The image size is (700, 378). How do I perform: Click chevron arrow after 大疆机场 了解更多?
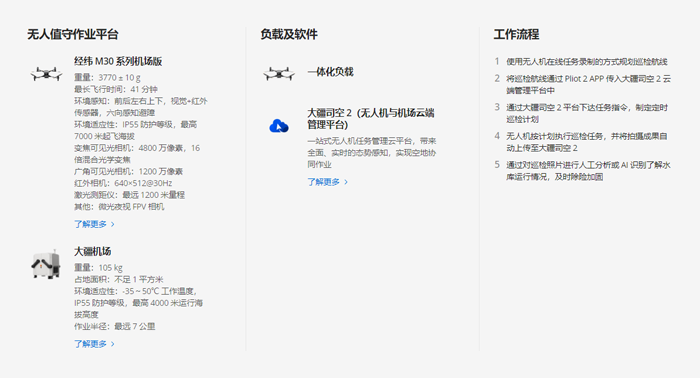pyautogui.click(x=112, y=344)
